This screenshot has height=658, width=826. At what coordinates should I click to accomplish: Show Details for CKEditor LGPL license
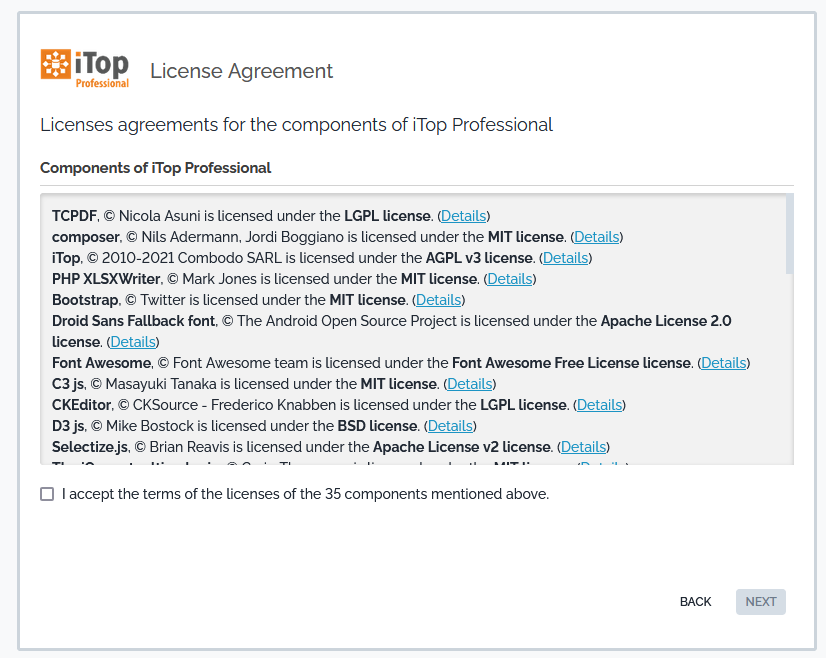[x=600, y=405]
